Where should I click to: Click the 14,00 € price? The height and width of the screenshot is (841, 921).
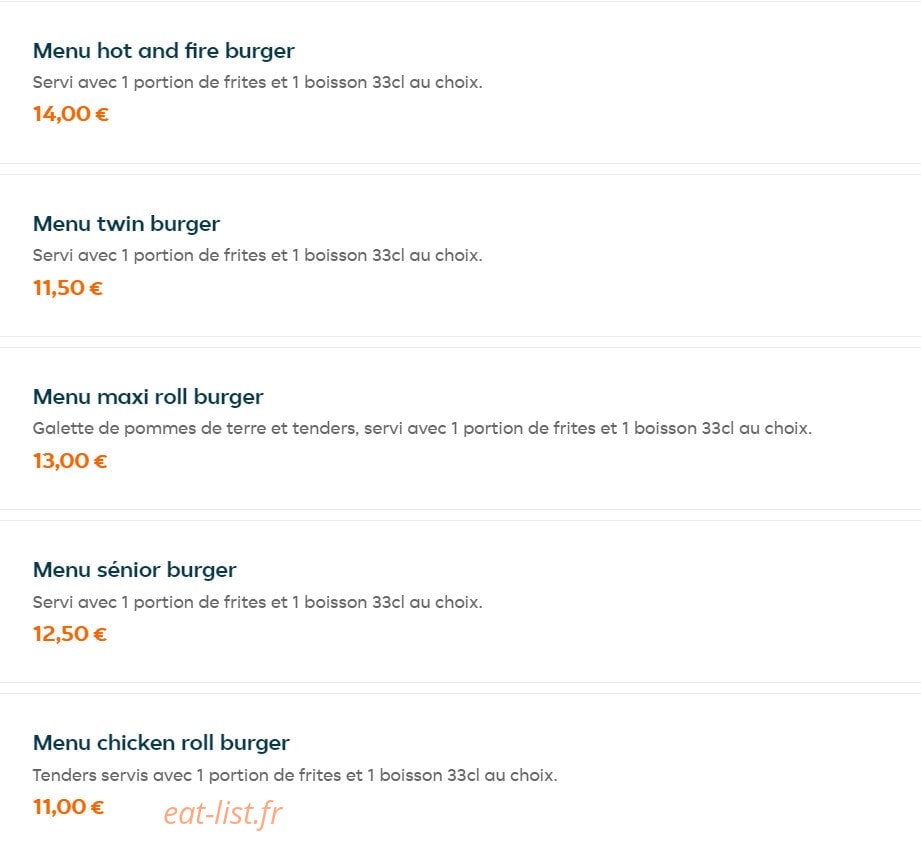coord(70,114)
